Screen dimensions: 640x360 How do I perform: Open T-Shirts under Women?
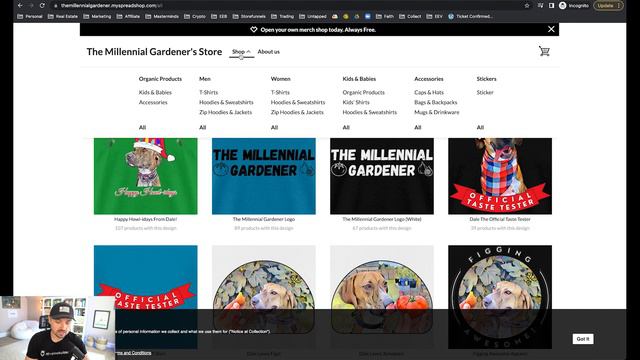pyautogui.click(x=280, y=93)
